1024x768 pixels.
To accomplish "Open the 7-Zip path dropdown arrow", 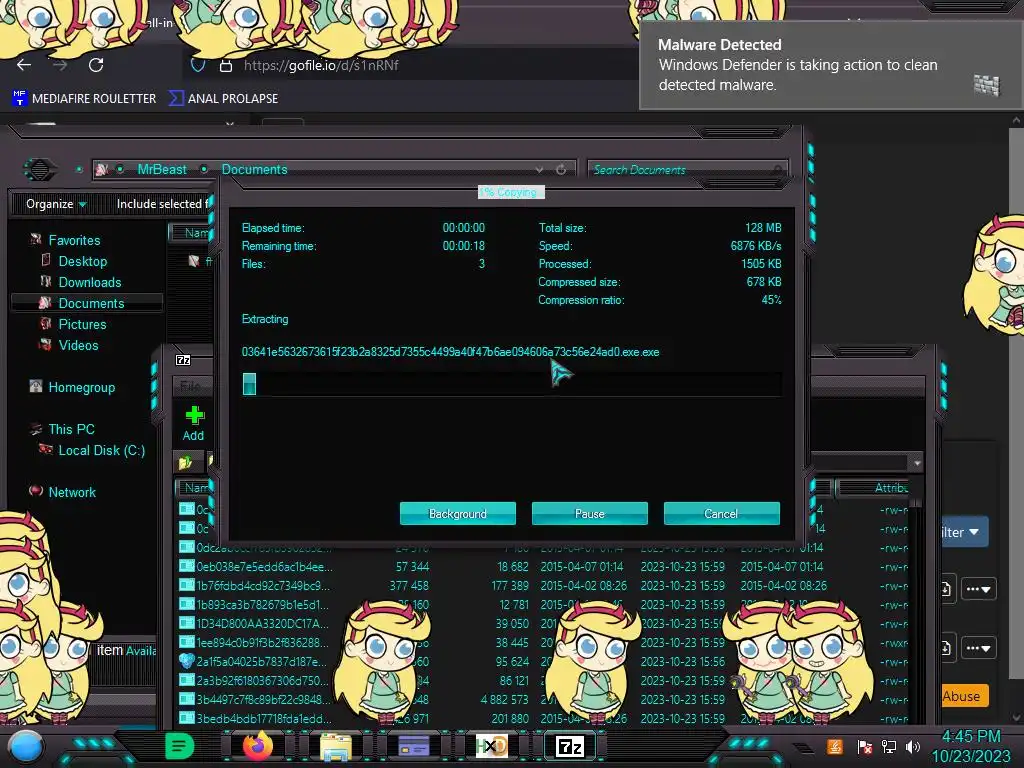I will coord(917,462).
